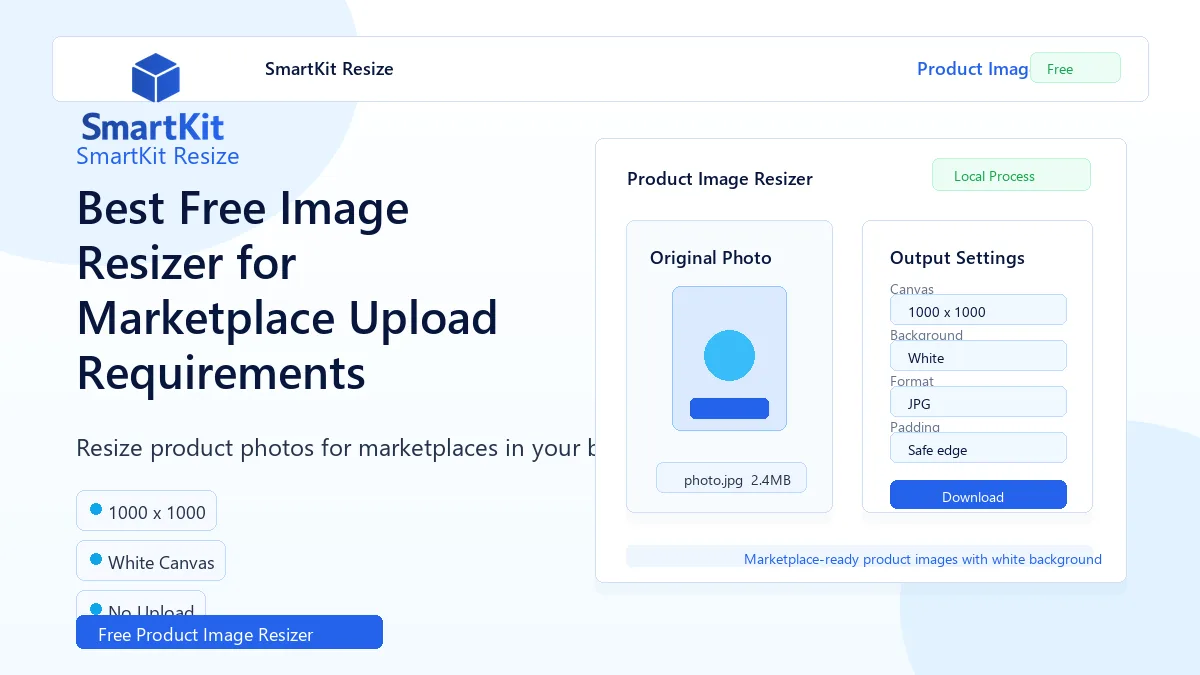Click the Output Settings heading

957,258
